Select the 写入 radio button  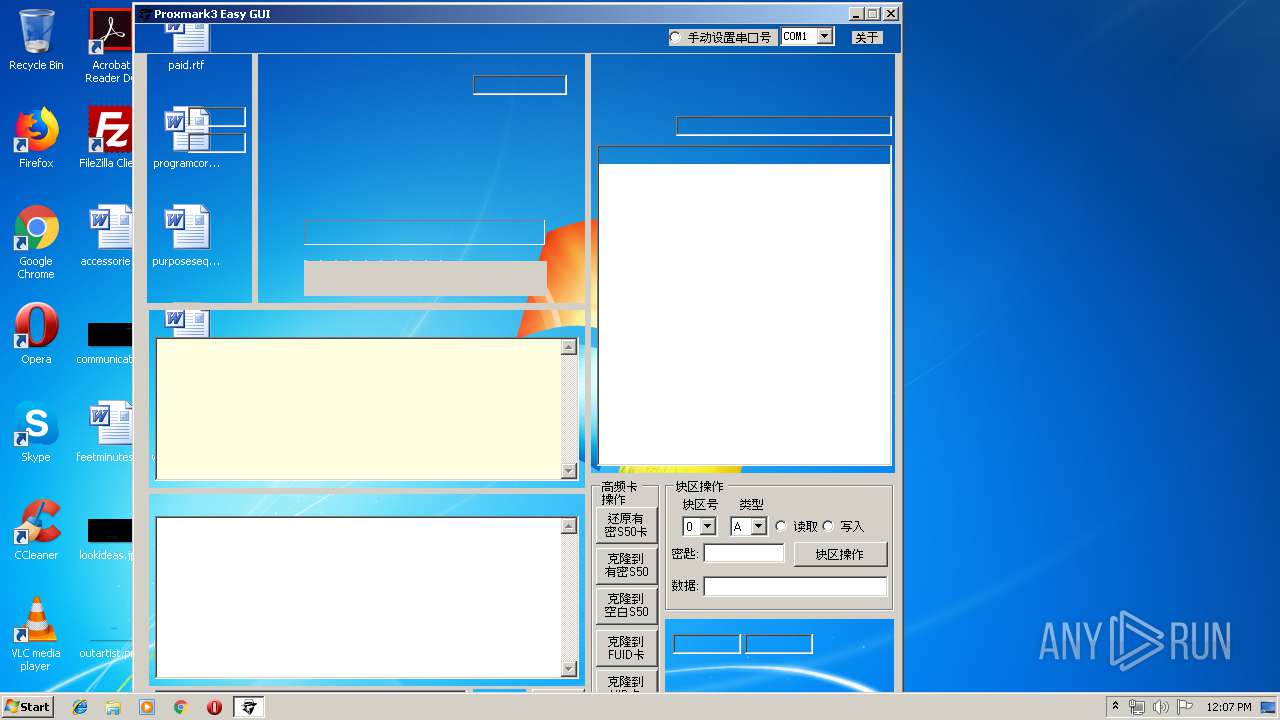828,526
